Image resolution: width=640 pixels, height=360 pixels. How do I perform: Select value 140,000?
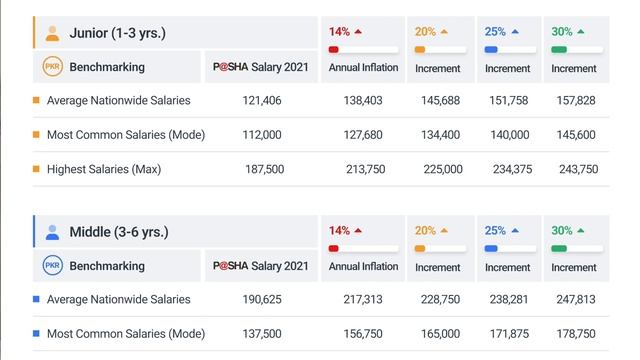click(x=510, y=135)
